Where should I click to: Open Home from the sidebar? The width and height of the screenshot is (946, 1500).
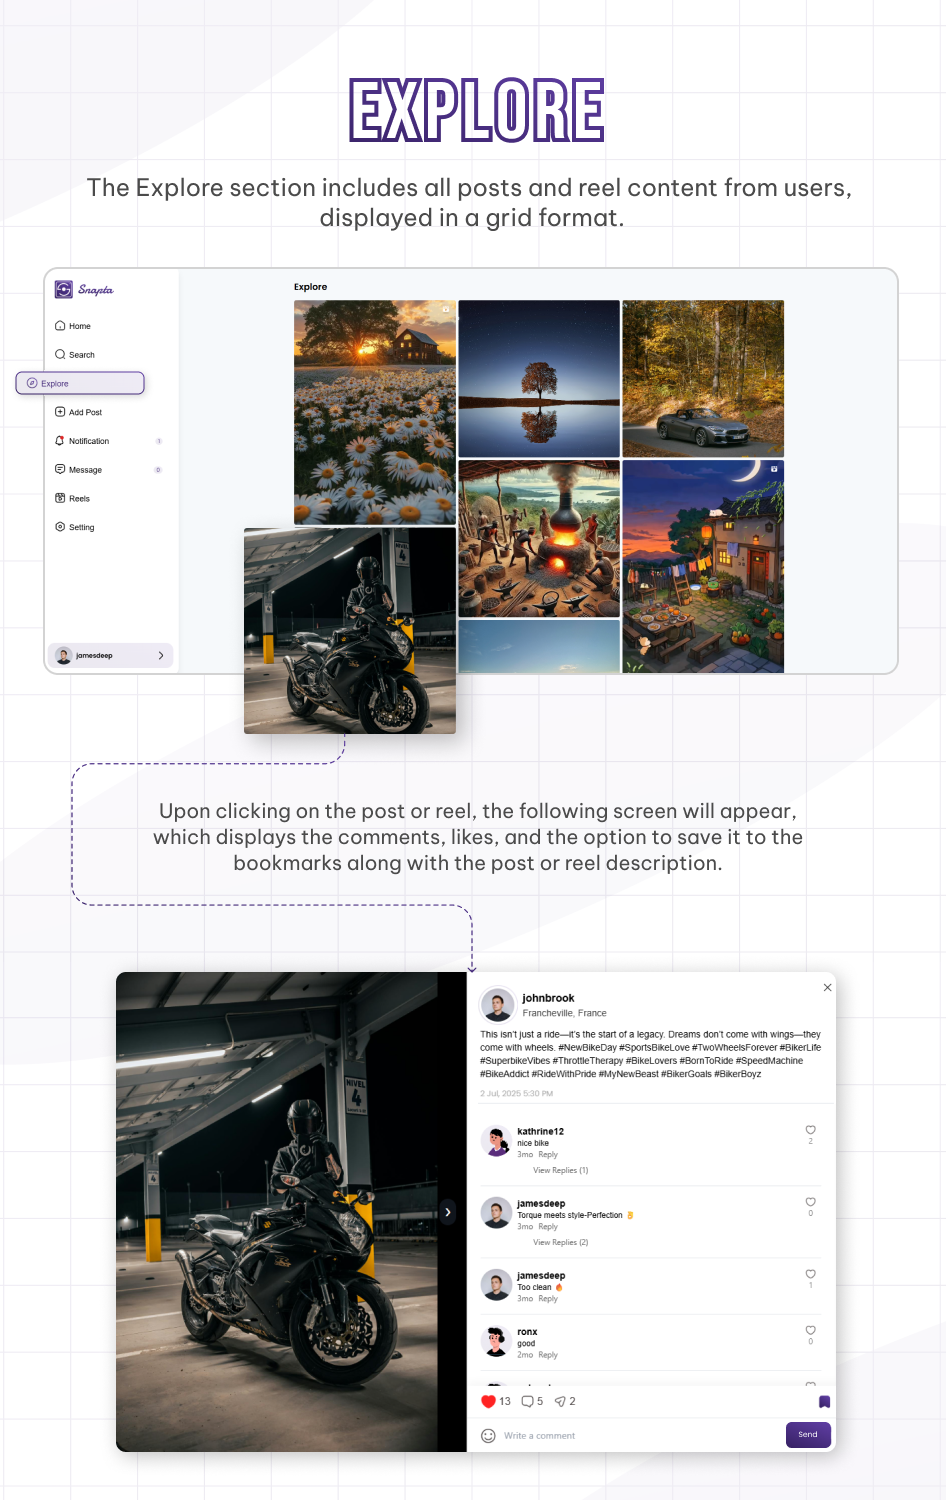point(73,326)
